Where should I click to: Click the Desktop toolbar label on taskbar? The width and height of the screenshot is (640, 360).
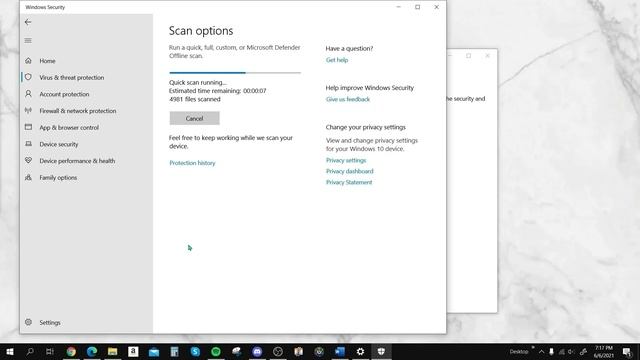[x=519, y=351]
